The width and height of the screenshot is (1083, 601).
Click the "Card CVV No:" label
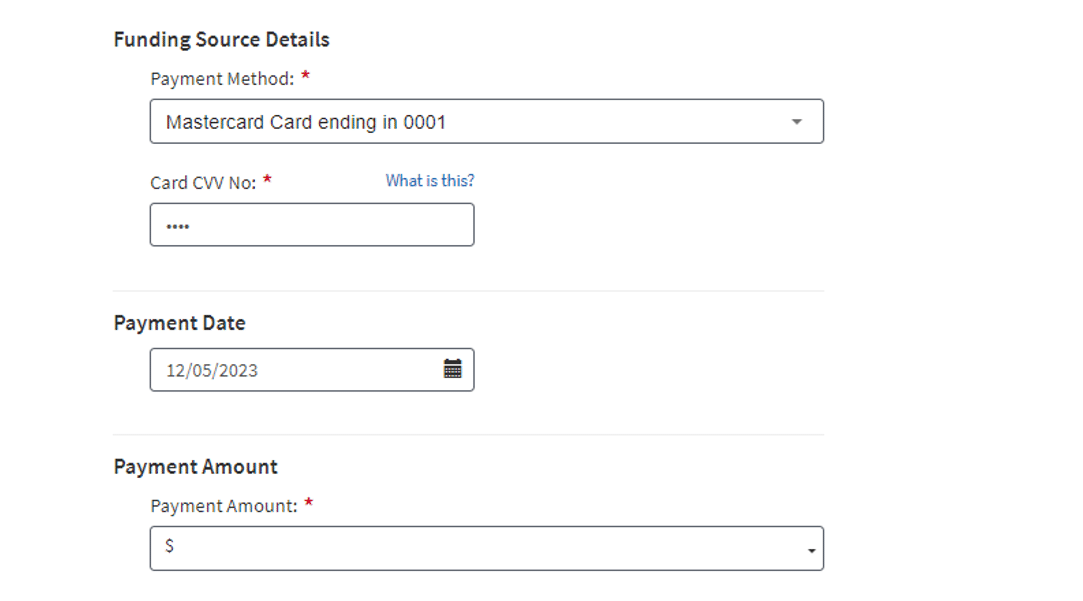coord(203,183)
